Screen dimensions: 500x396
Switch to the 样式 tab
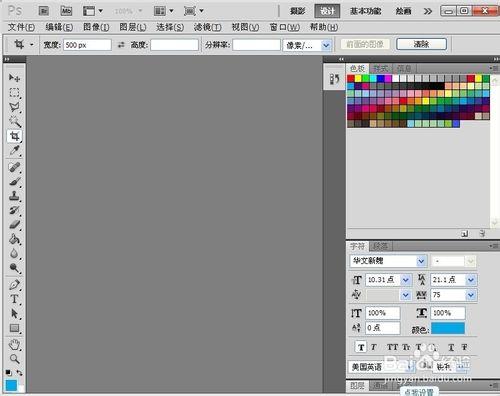click(x=380, y=68)
